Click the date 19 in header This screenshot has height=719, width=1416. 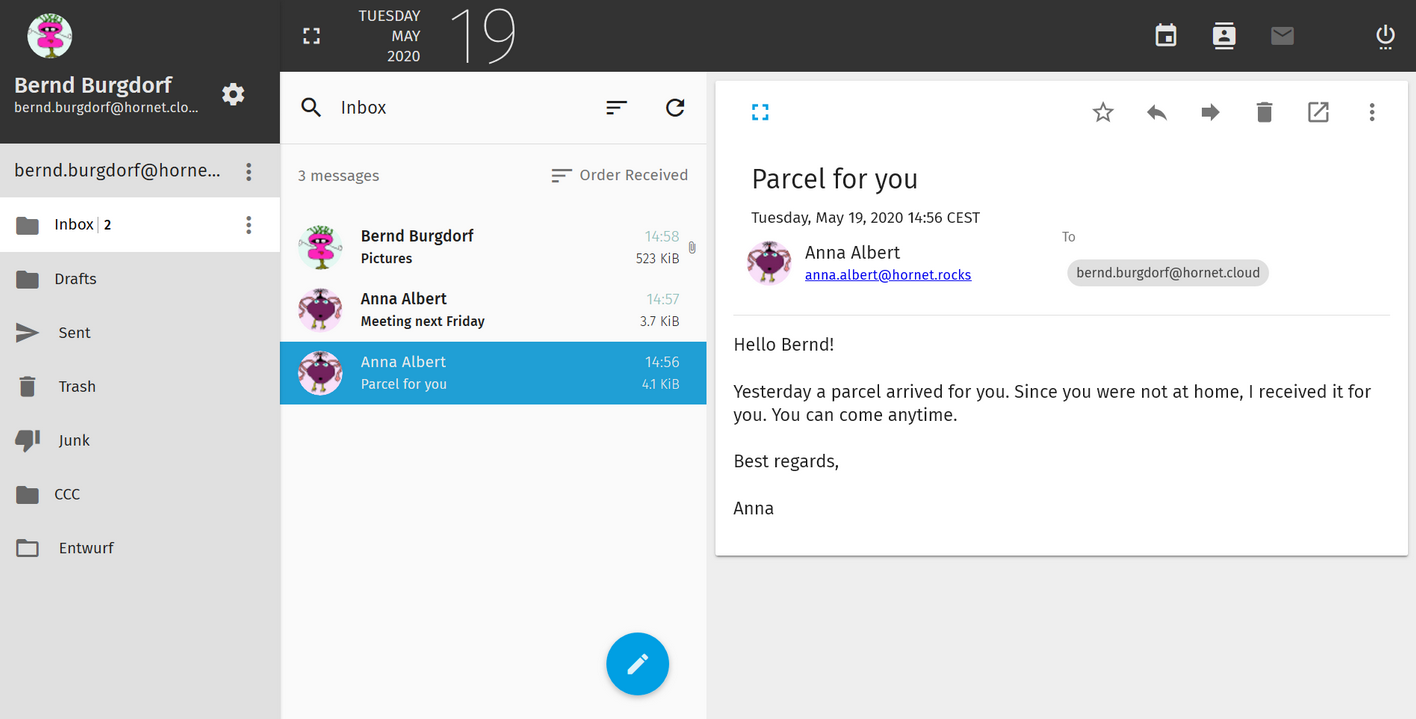point(484,36)
